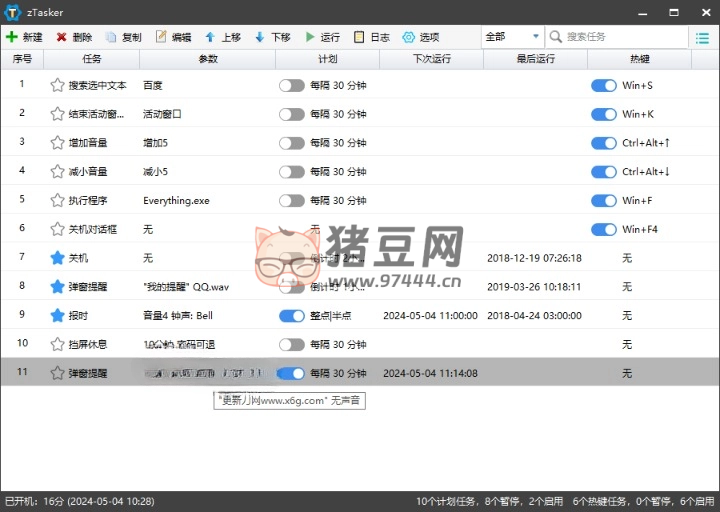Sort by 下次运行 column header
The width and height of the screenshot is (720, 512).
click(432, 59)
